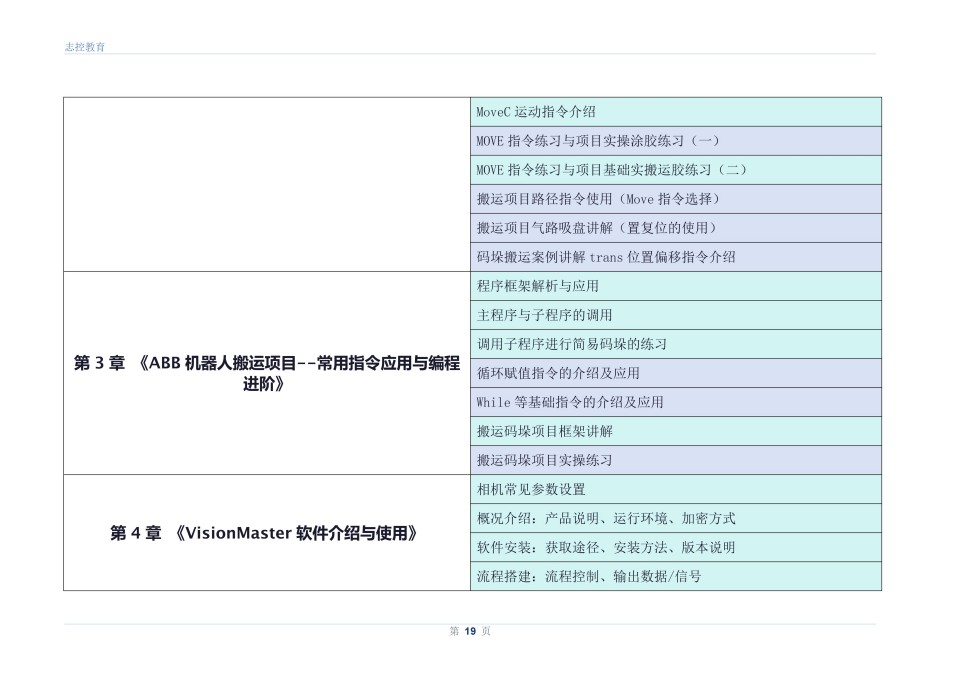Screen dimensions: 958x678
Task: Select the row 主程序与子程序的调用
Action: [x=676, y=315]
